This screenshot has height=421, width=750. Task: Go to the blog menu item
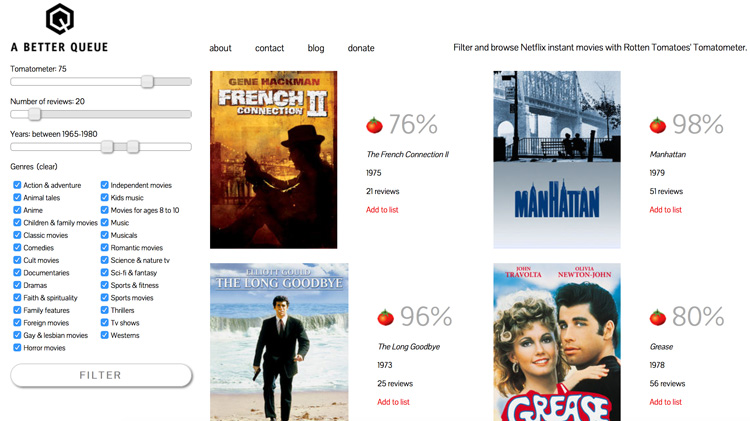click(x=316, y=48)
